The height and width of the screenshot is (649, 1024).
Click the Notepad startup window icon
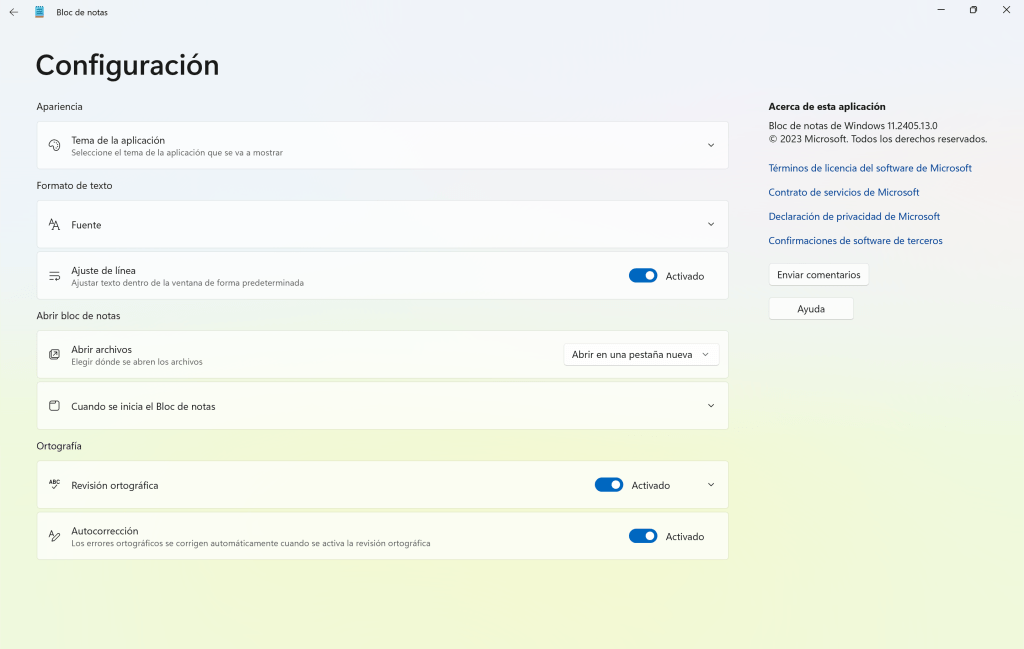[x=55, y=406]
